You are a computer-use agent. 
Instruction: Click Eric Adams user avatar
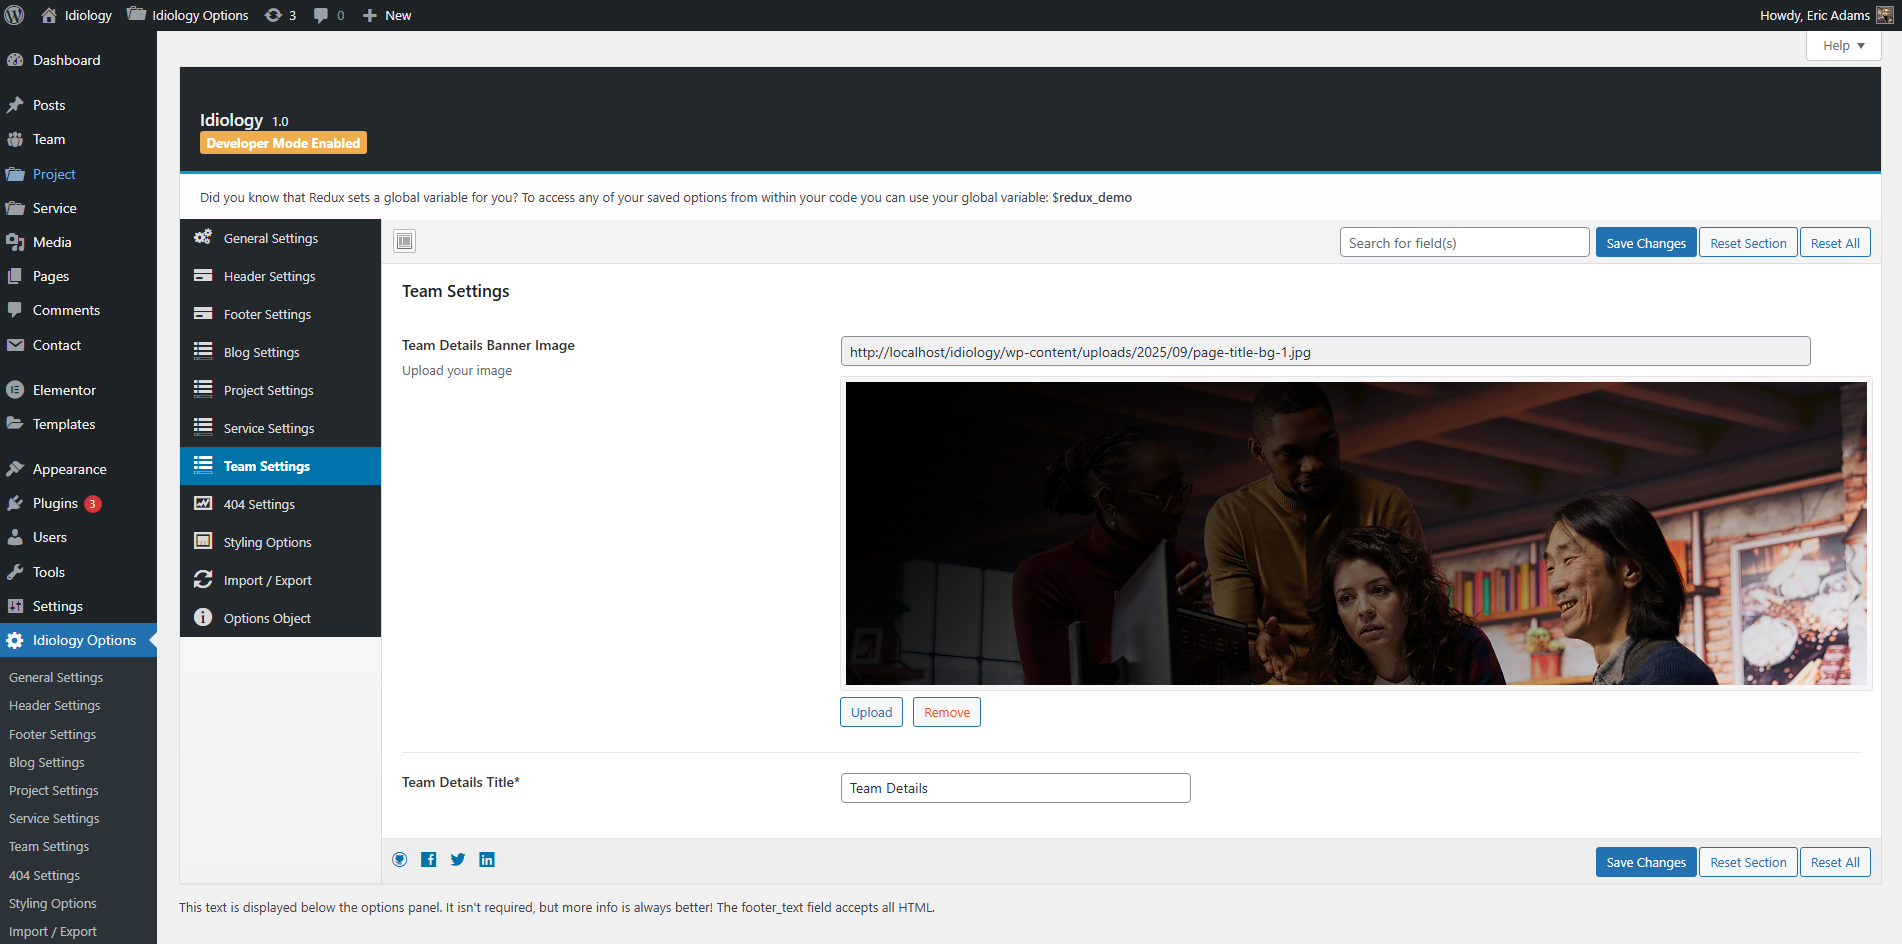1884,15
